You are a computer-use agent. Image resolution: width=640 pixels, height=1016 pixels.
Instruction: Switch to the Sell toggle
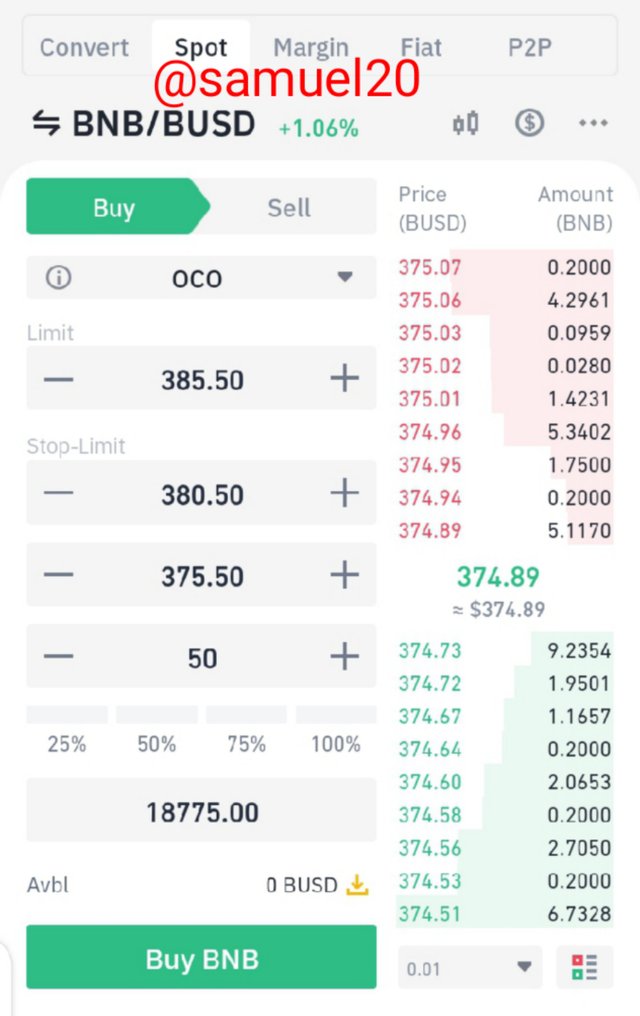point(289,207)
